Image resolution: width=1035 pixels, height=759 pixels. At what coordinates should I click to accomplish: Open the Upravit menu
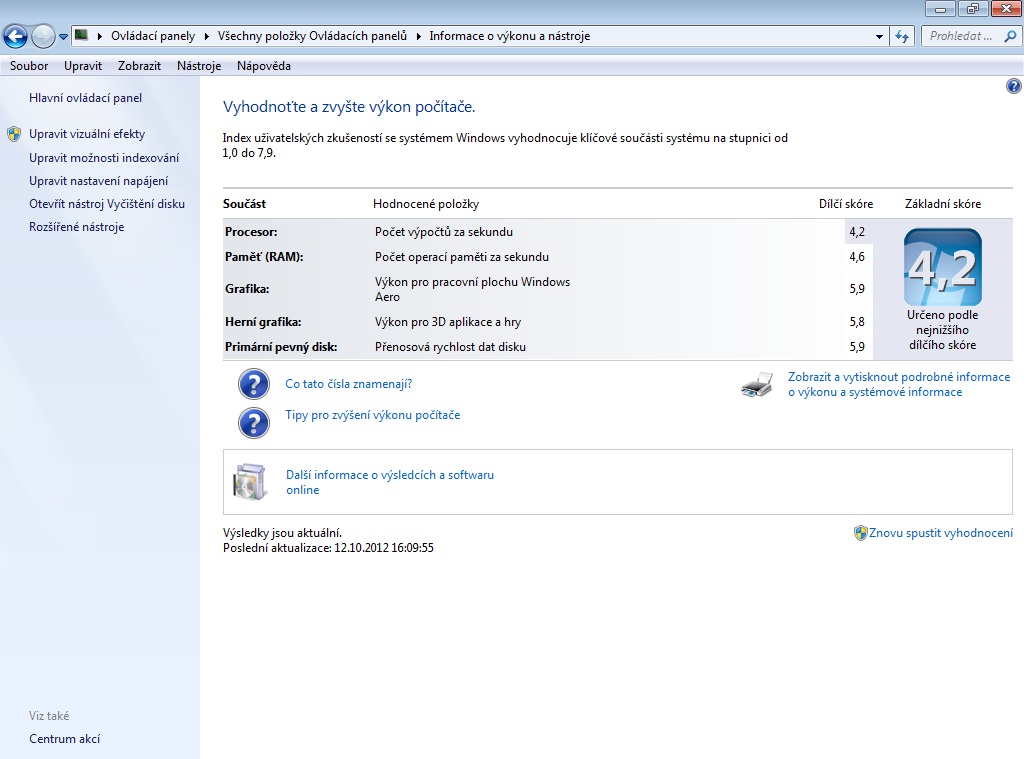tap(83, 66)
